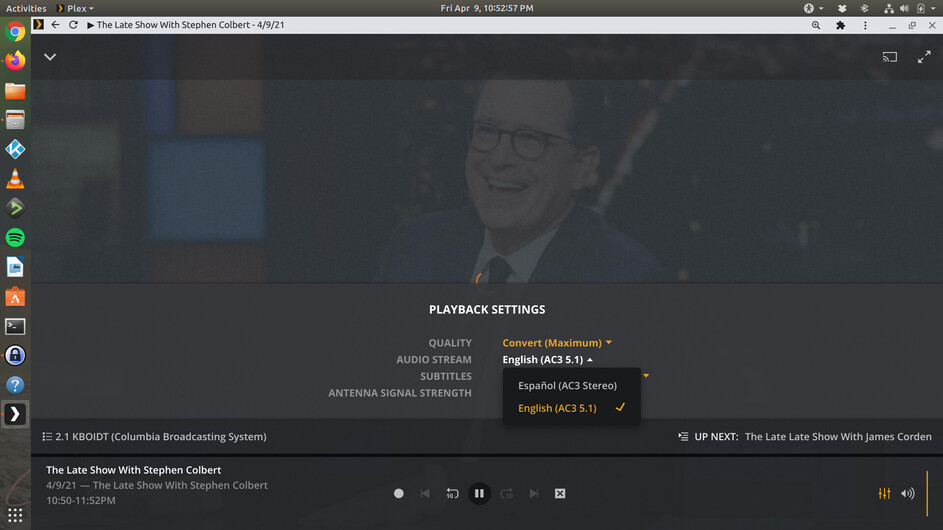Open the Plex app menu in top bar
Screen dimensions: 943x530
[75, 8]
